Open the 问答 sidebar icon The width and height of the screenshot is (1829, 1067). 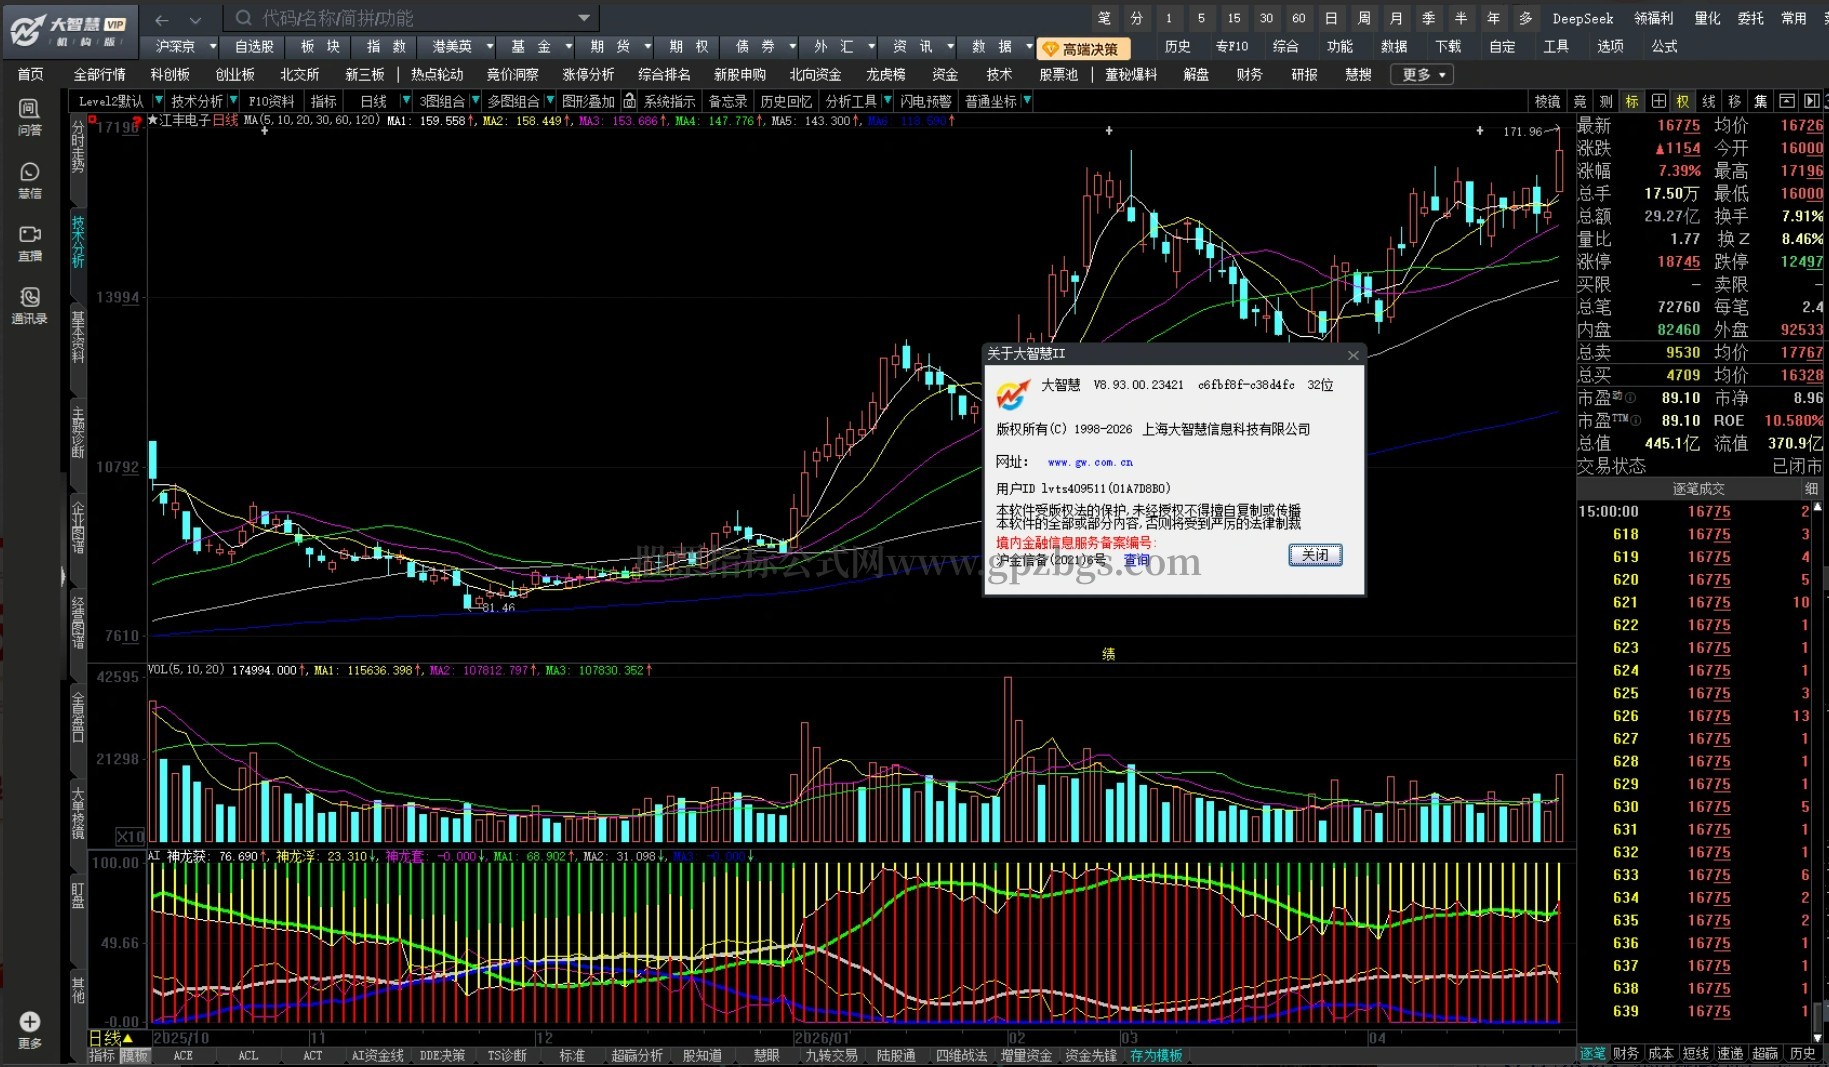tap(30, 116)
